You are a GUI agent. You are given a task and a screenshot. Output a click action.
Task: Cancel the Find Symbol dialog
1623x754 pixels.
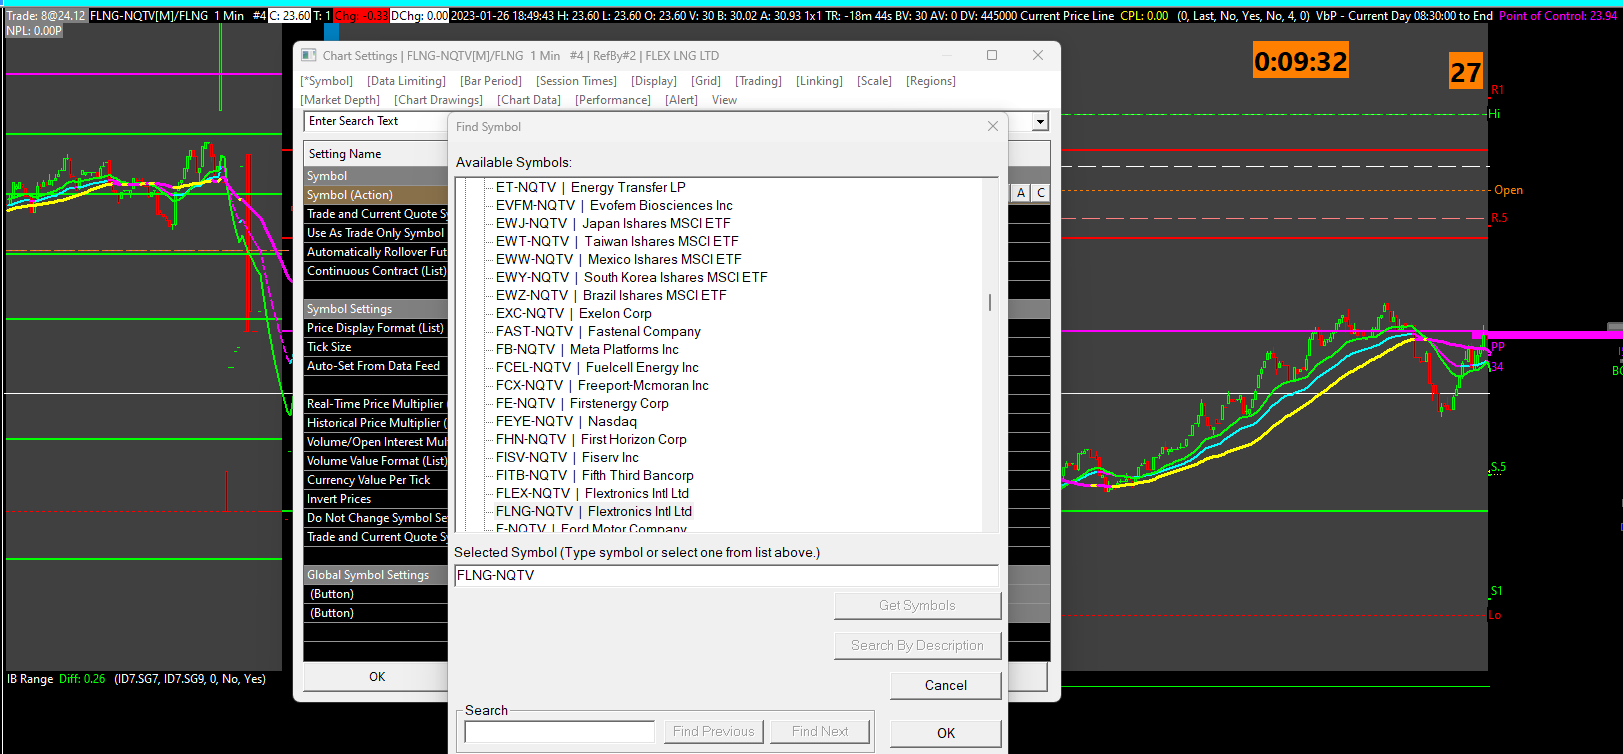pos(946,685)
